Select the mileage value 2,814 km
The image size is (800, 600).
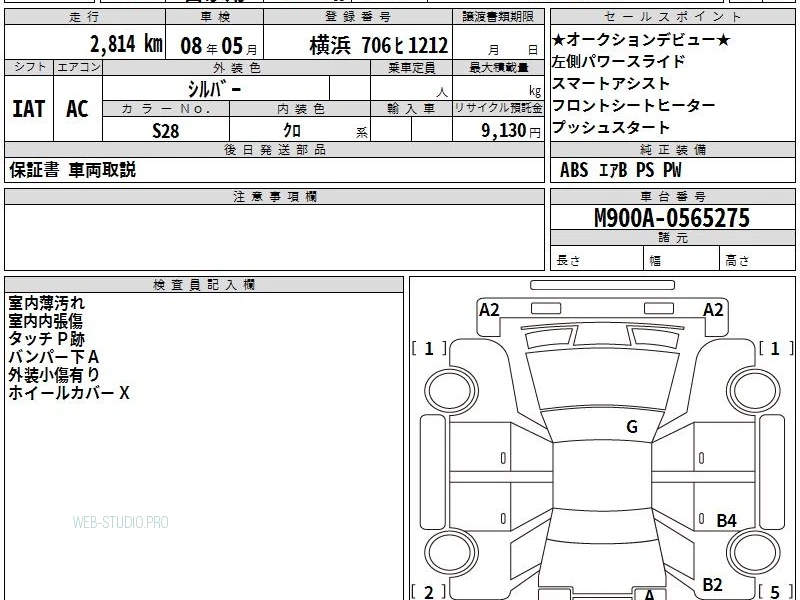point(126,44)
